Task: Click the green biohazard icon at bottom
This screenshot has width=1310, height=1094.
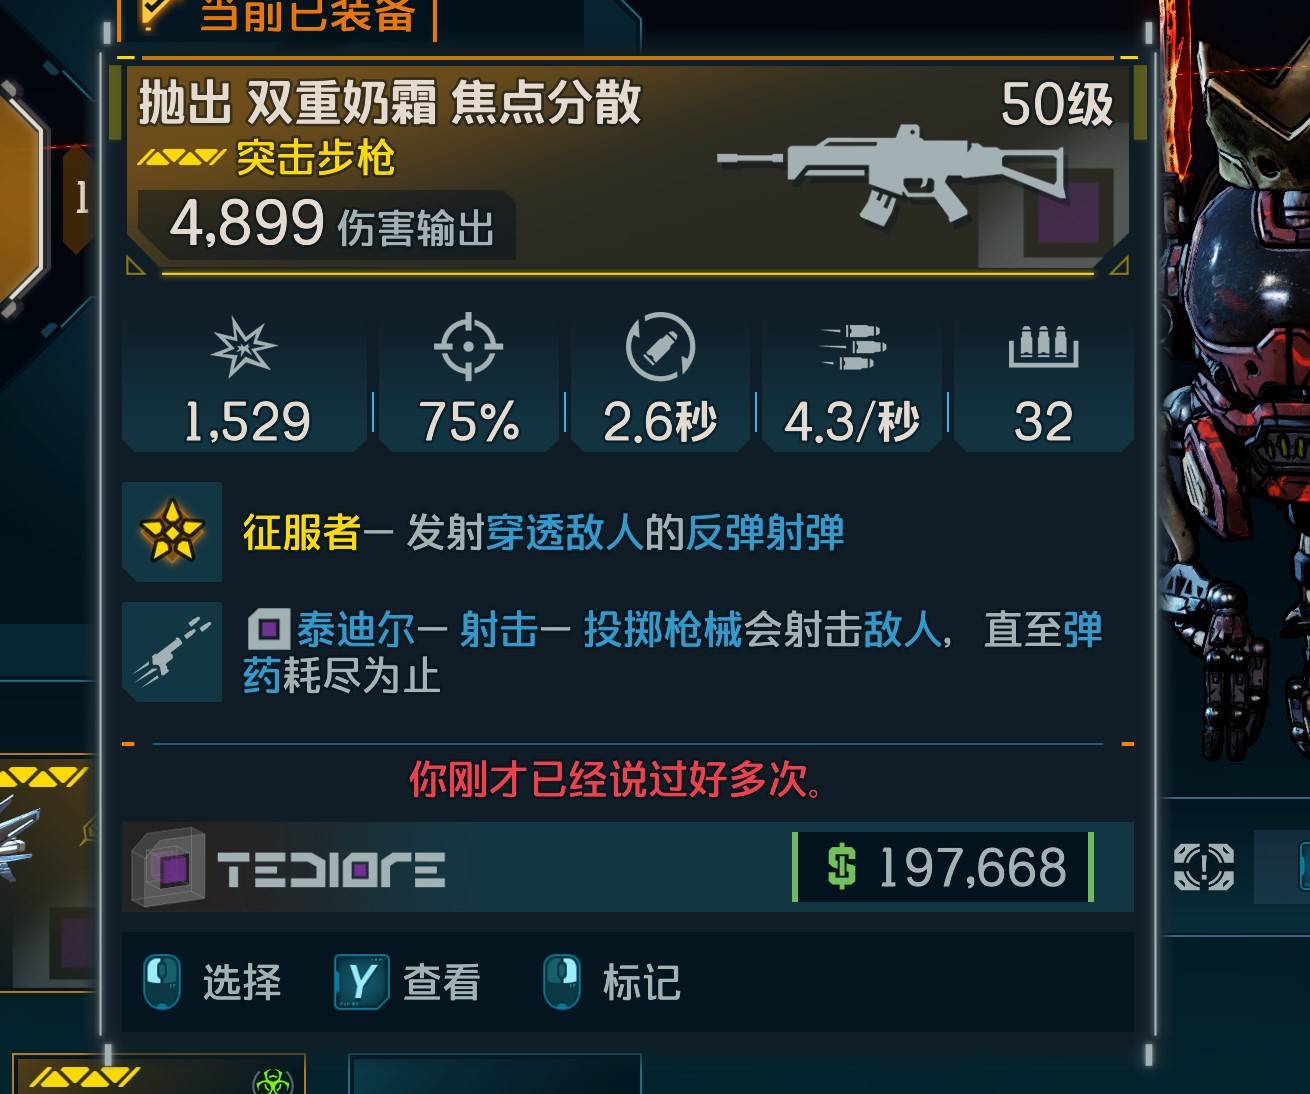Action: [x=272, y=1081]
